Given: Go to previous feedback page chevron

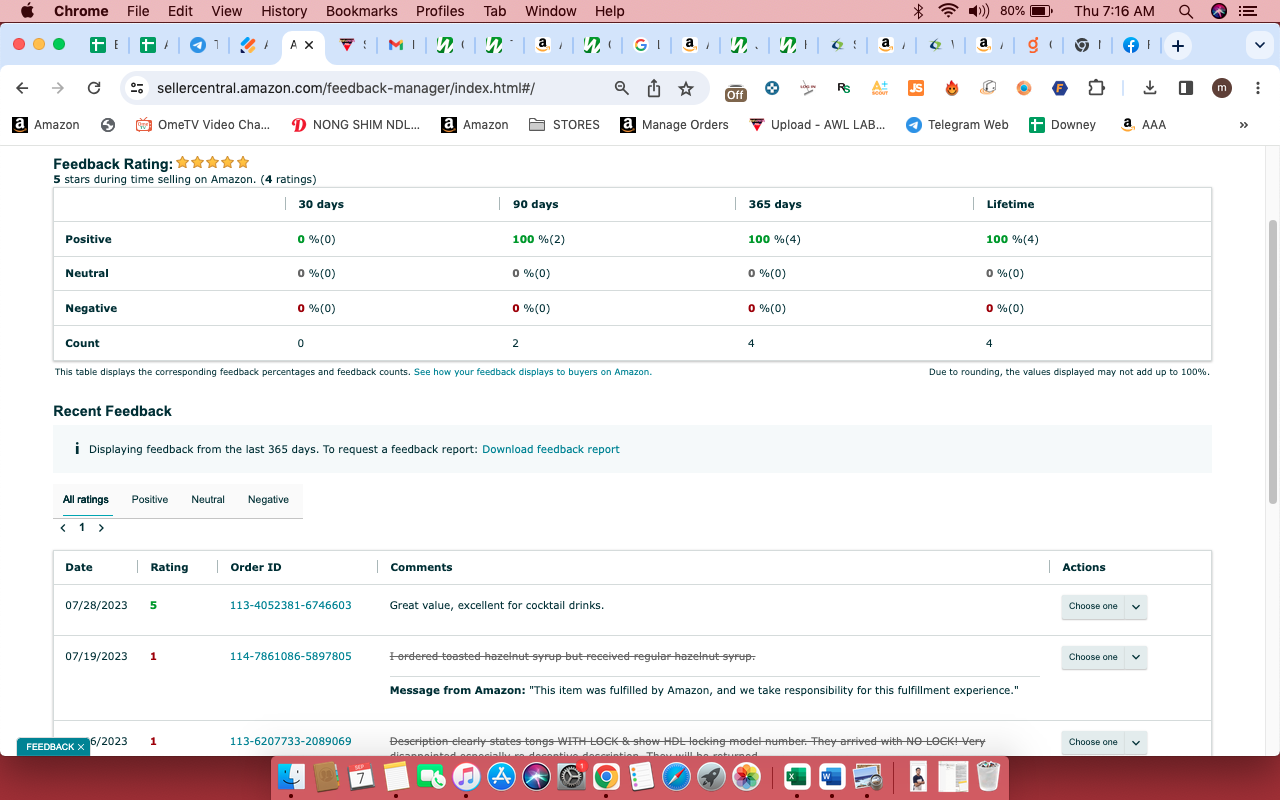Looking at the screenshot, I should pyautogui.click(x=63, y=527).
